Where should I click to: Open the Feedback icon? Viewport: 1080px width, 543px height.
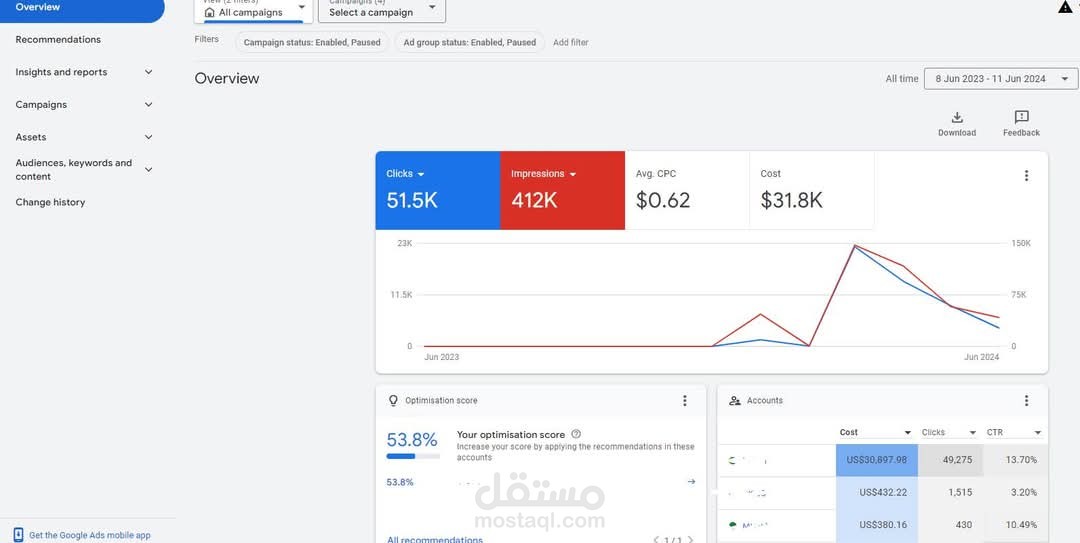pyautogui.click(x=1021, y=117)
